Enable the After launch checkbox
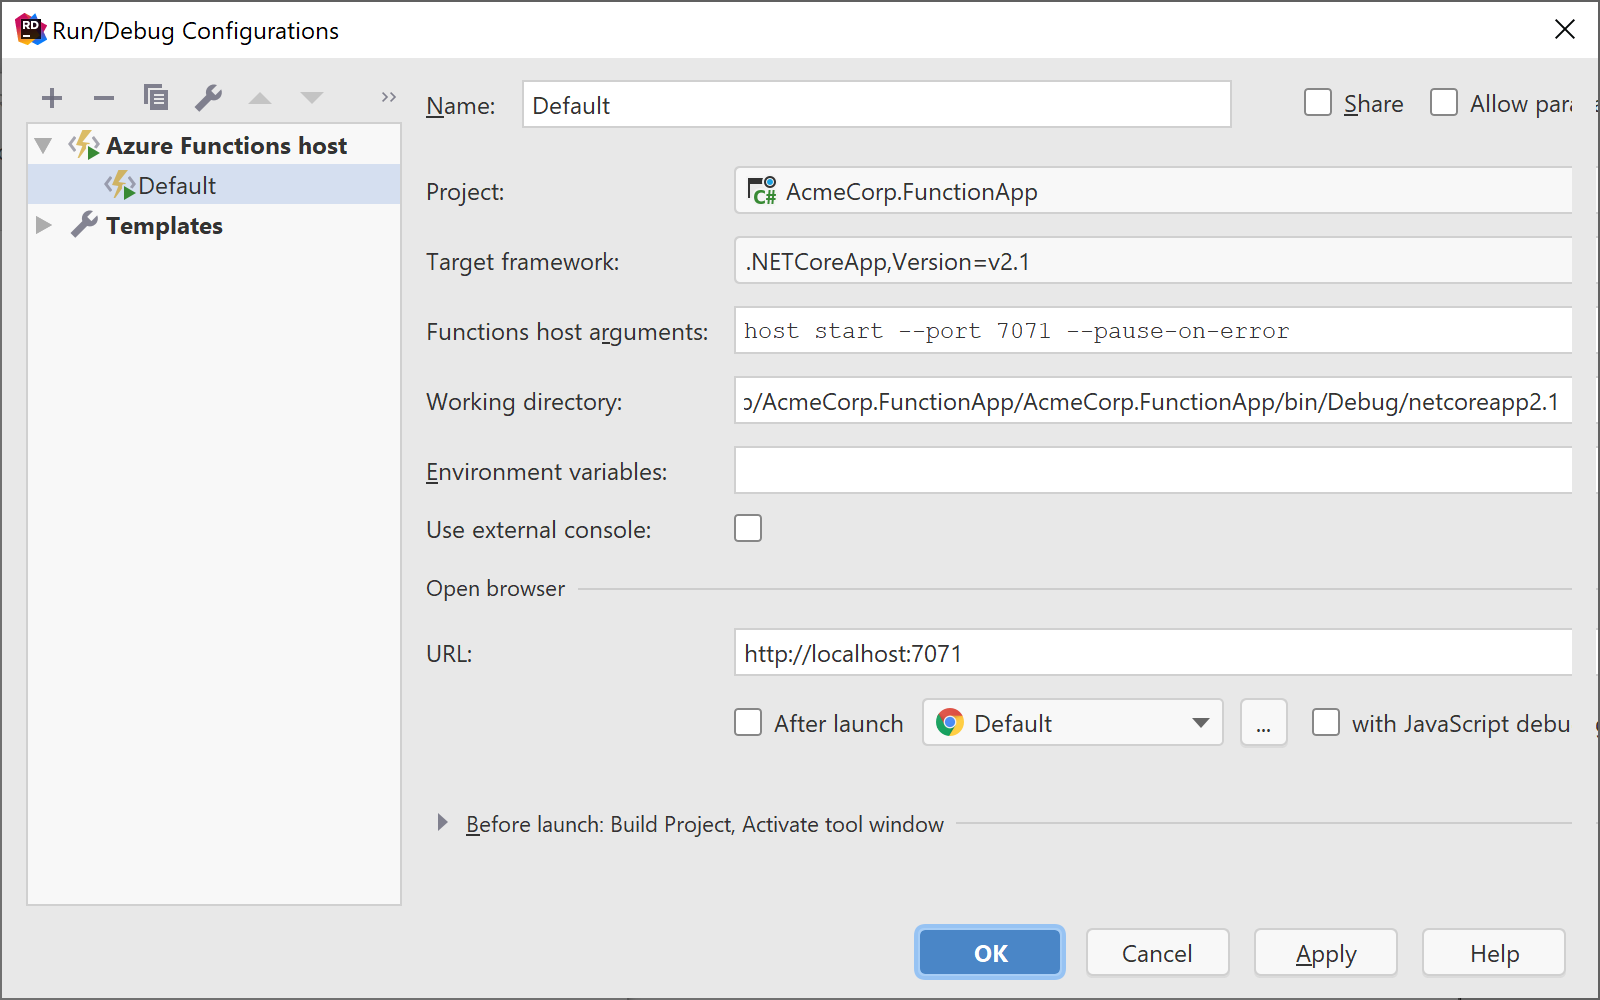This screenshot has height=1000, width=1600. 748,722
